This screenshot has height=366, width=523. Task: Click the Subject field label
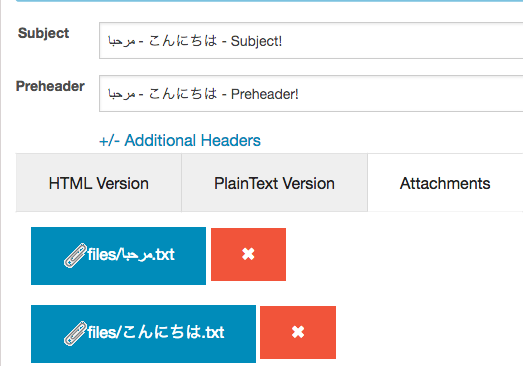click(43, 33)
